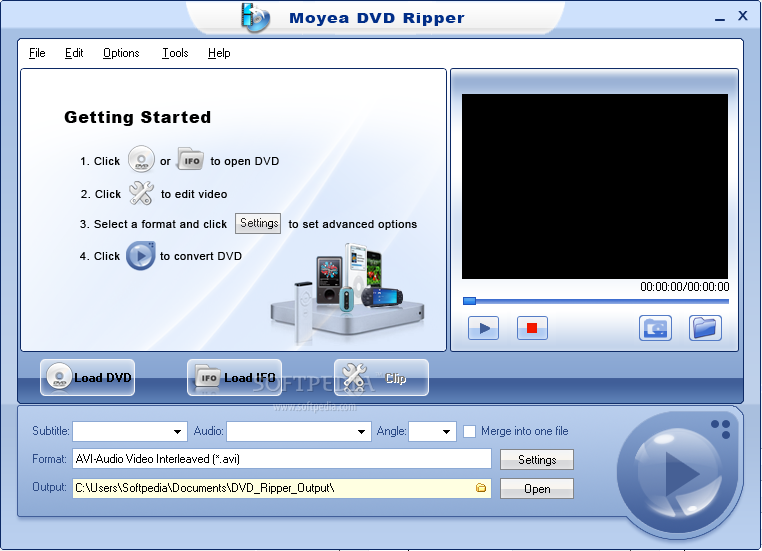Click the wrench tools icon in step 2
This screenshot has height=551, width=762.
point(141,193)
